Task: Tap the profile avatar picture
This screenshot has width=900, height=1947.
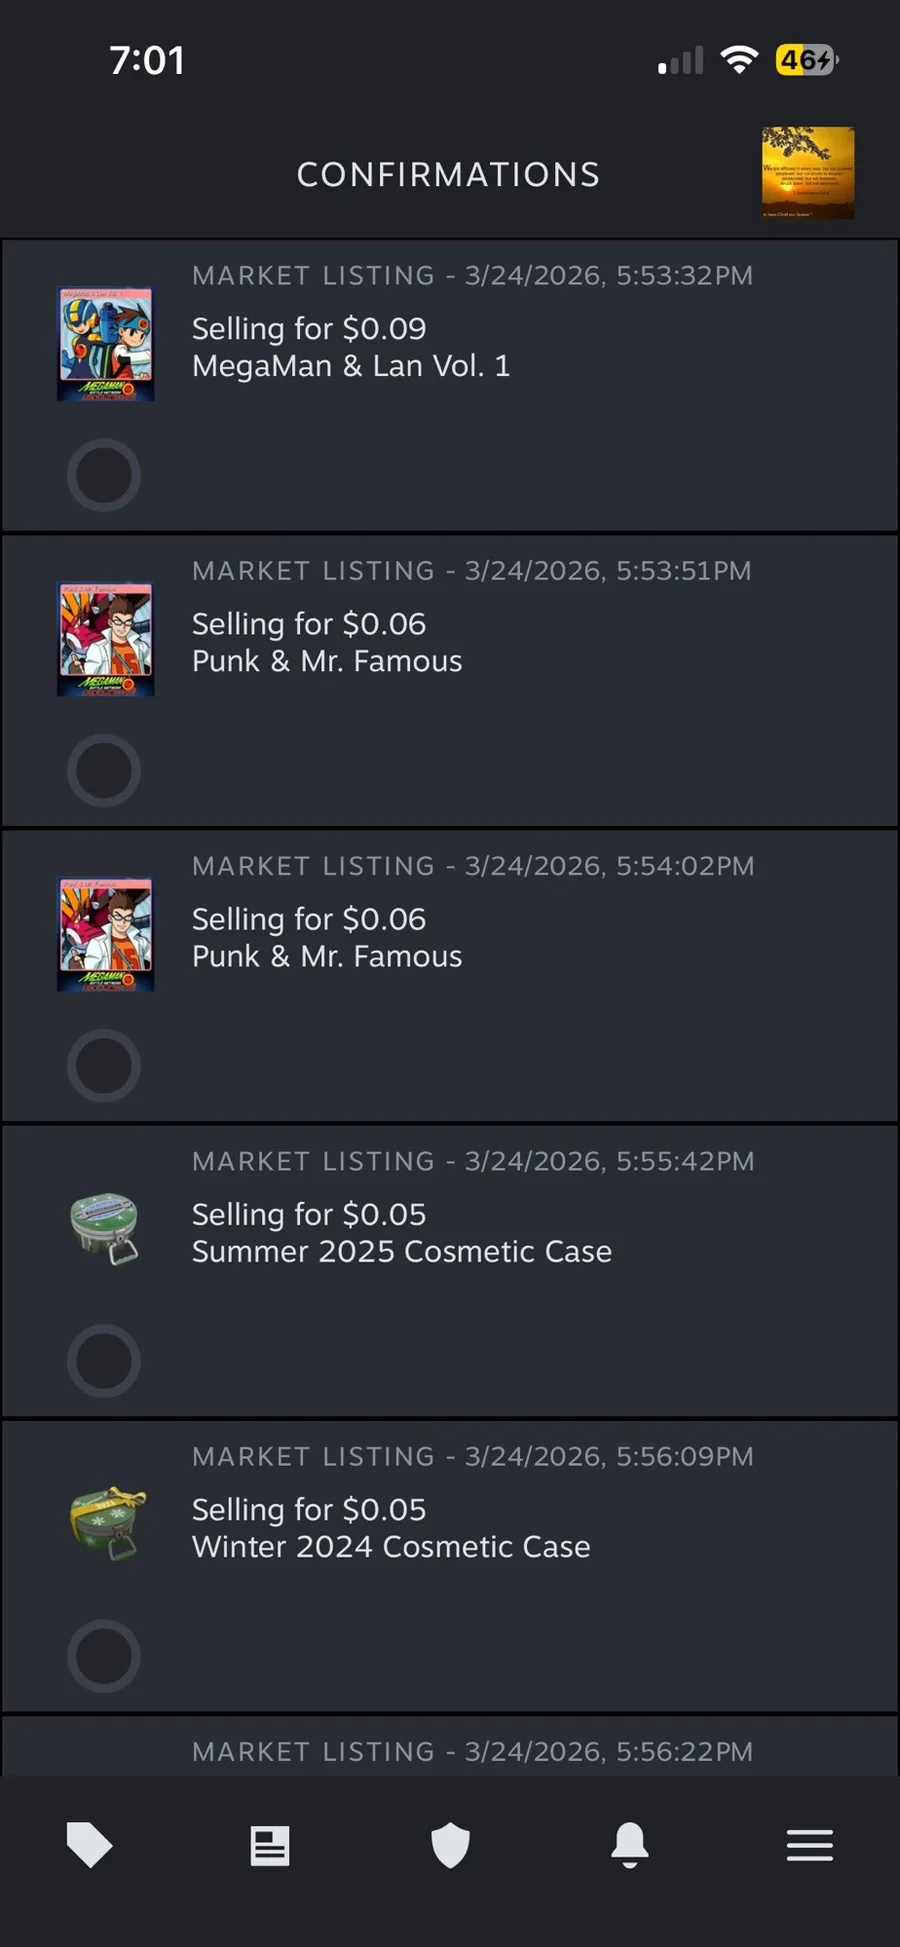Action: (x=808, y=173)
